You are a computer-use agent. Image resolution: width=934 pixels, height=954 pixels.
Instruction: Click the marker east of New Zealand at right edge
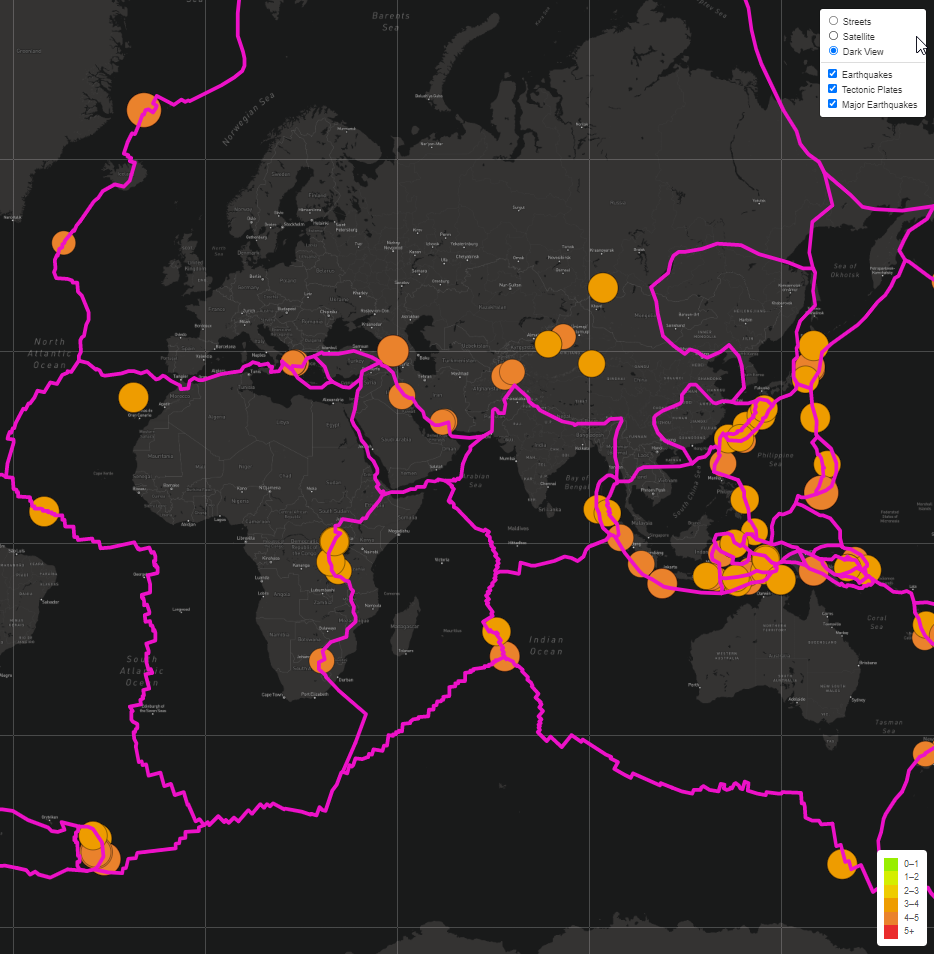927,753
